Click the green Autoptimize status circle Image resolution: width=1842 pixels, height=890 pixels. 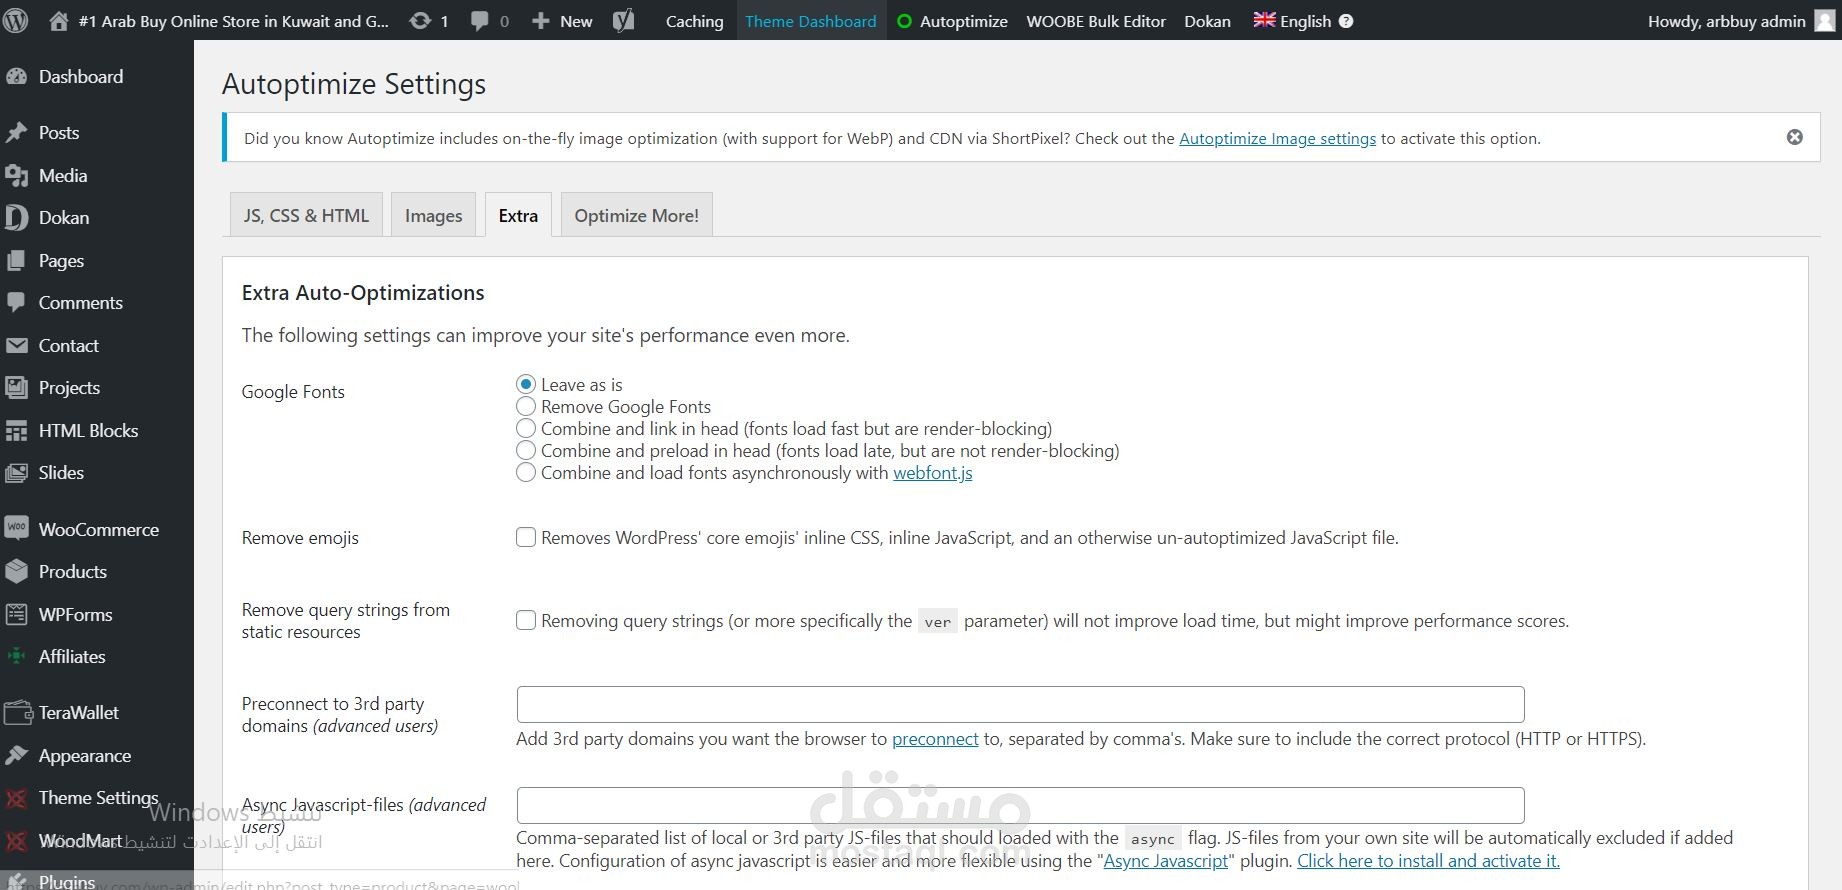click(x=905, y=21)
